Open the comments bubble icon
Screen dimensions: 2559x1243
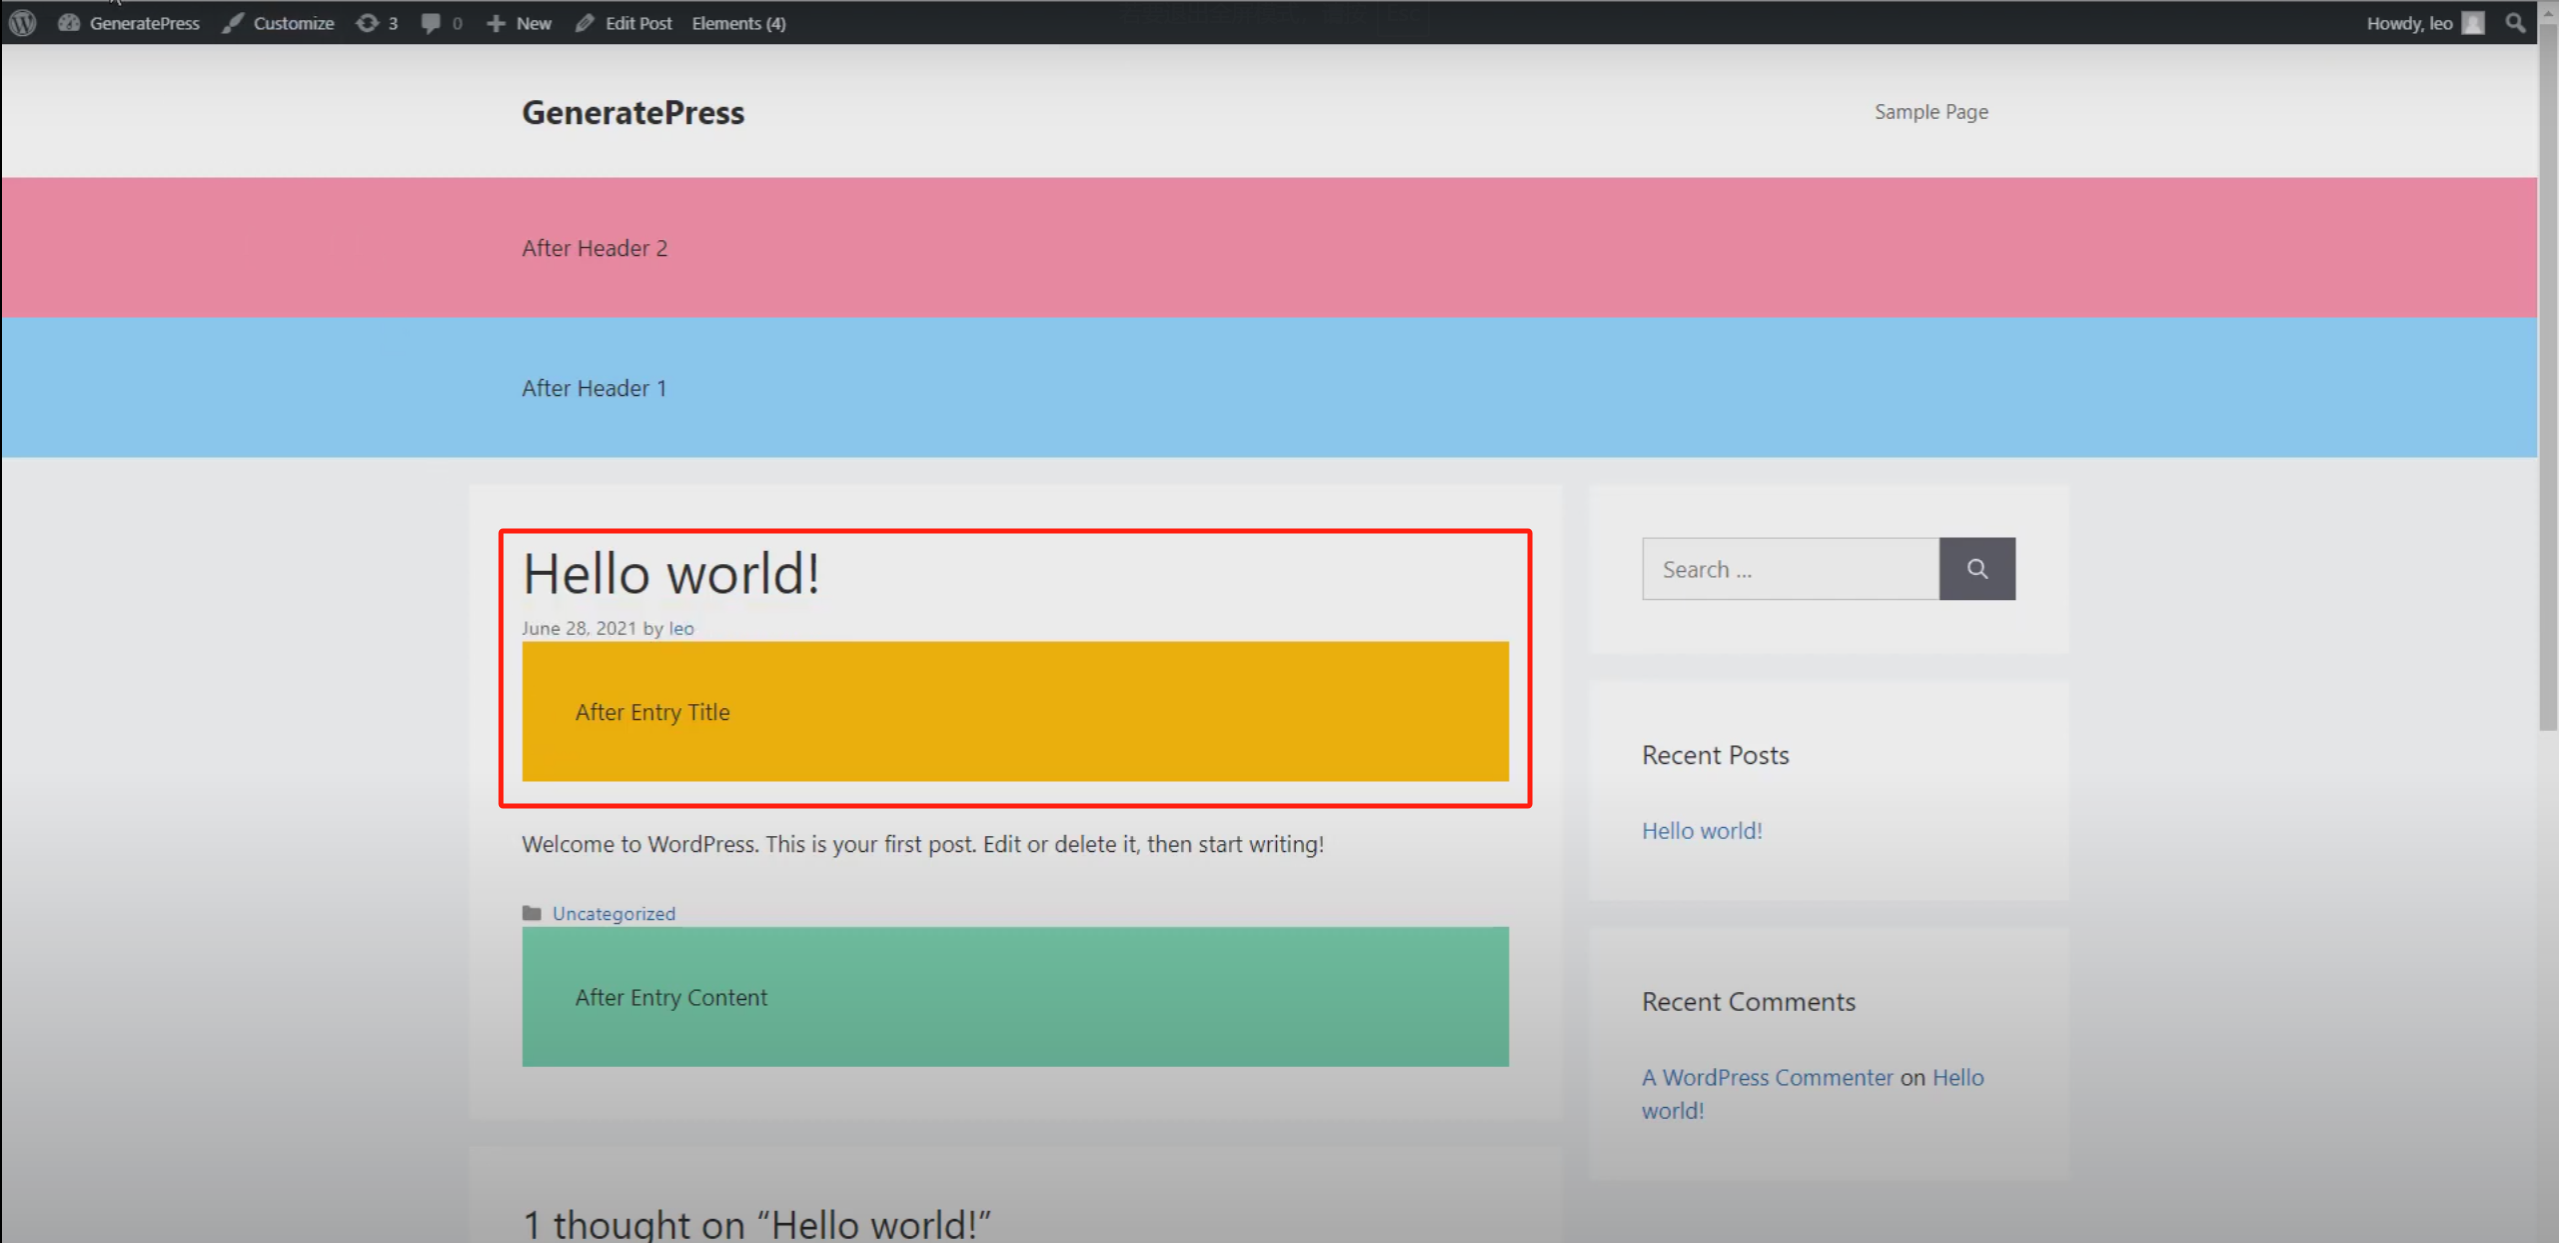(x=431, y=22)
